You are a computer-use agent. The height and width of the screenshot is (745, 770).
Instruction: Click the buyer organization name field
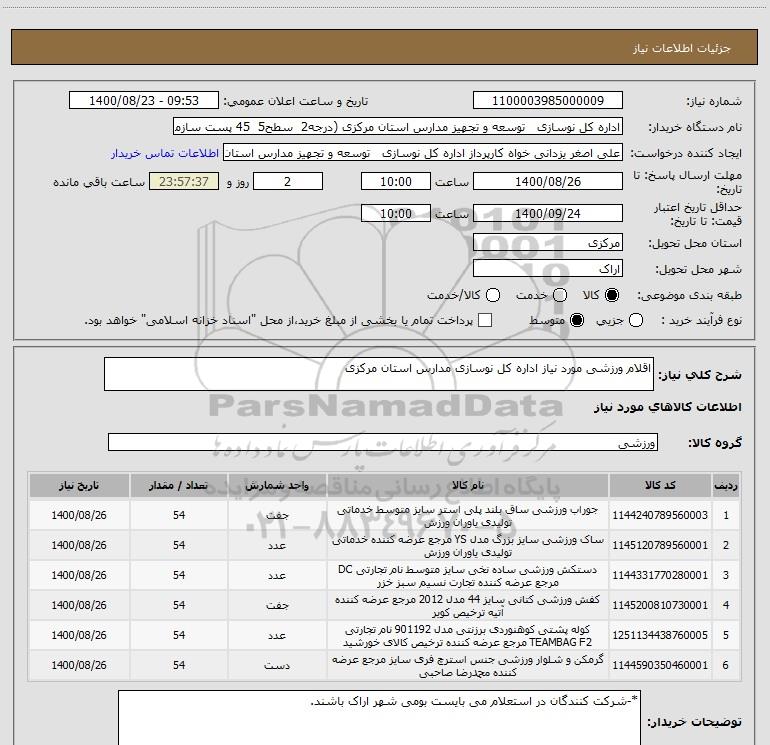pos(398,127)
